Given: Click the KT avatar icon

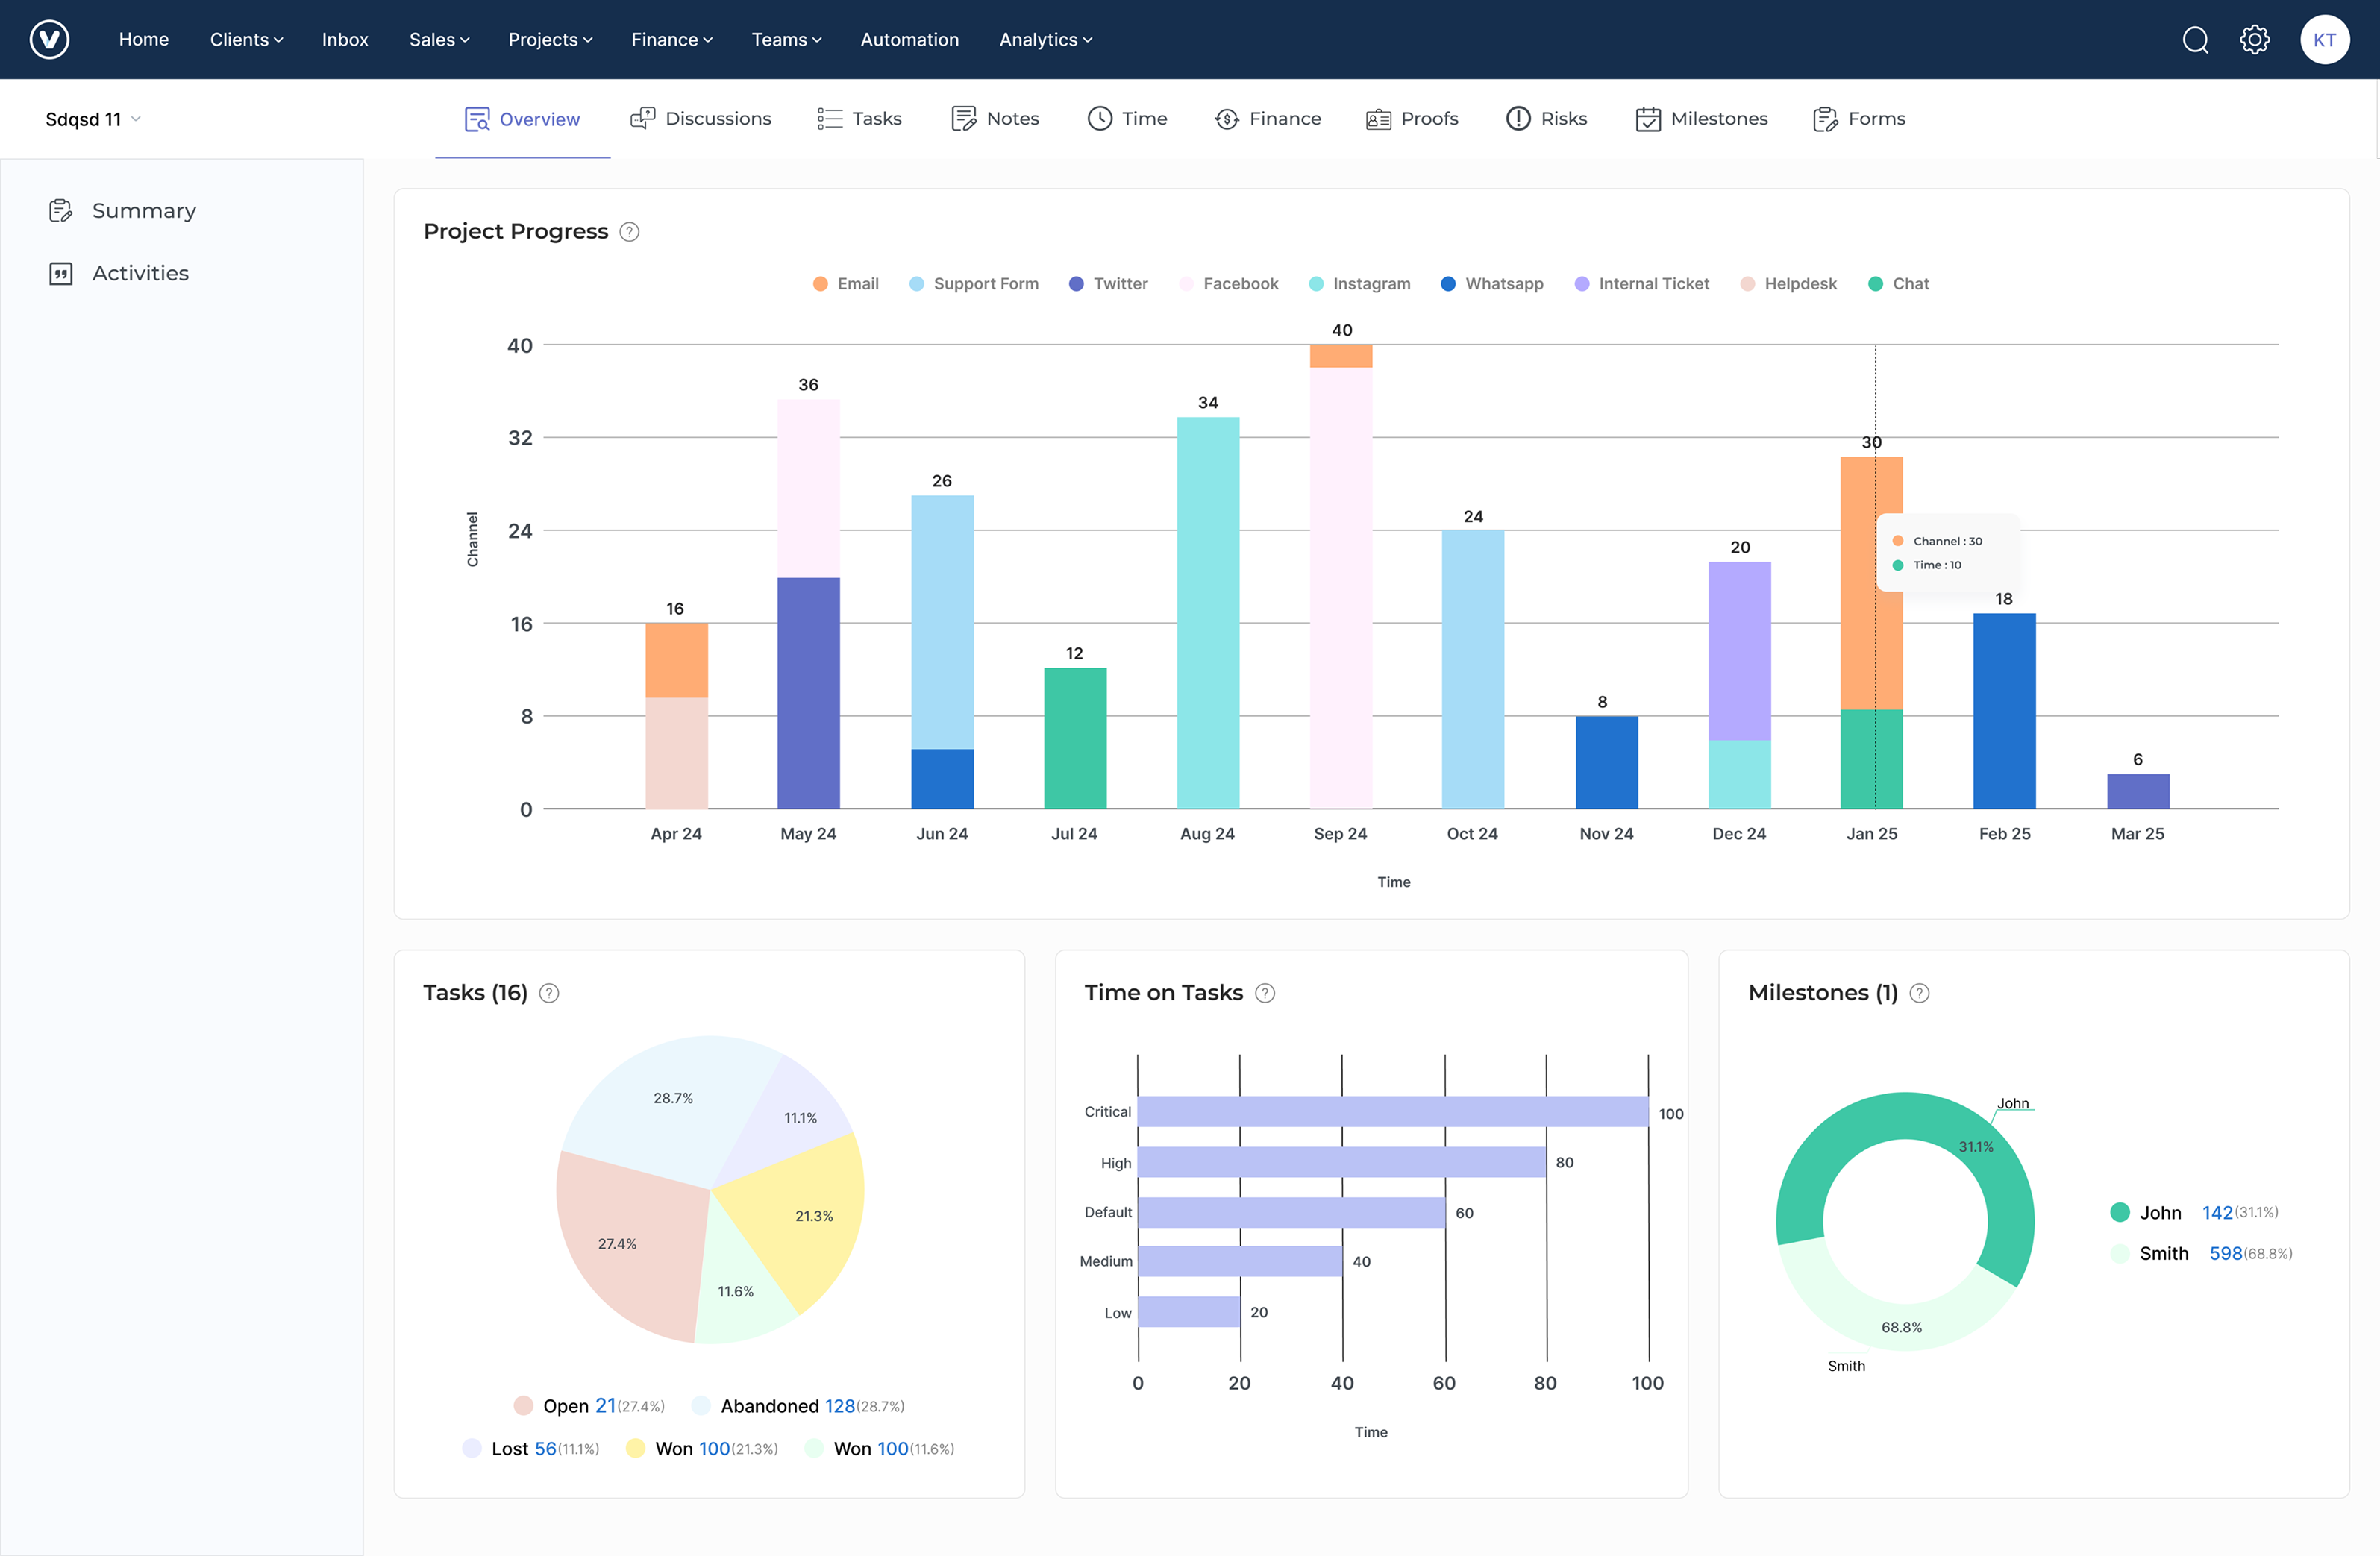Looking at the screenshot, I should click(x=2325, y=39).
